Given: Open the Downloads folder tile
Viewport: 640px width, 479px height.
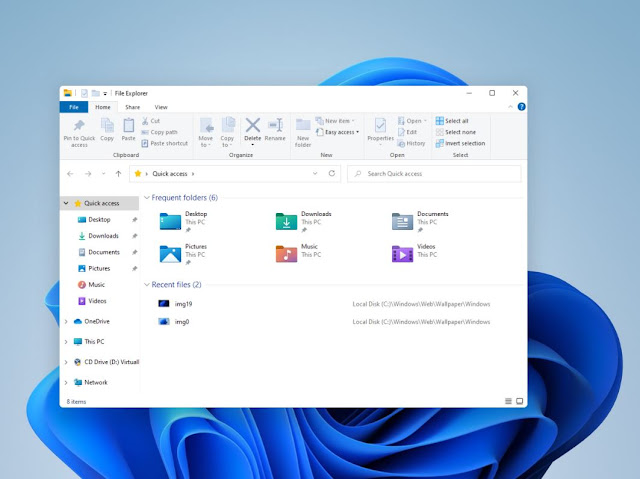Looking at the screenshot, I should pos(303,222).
